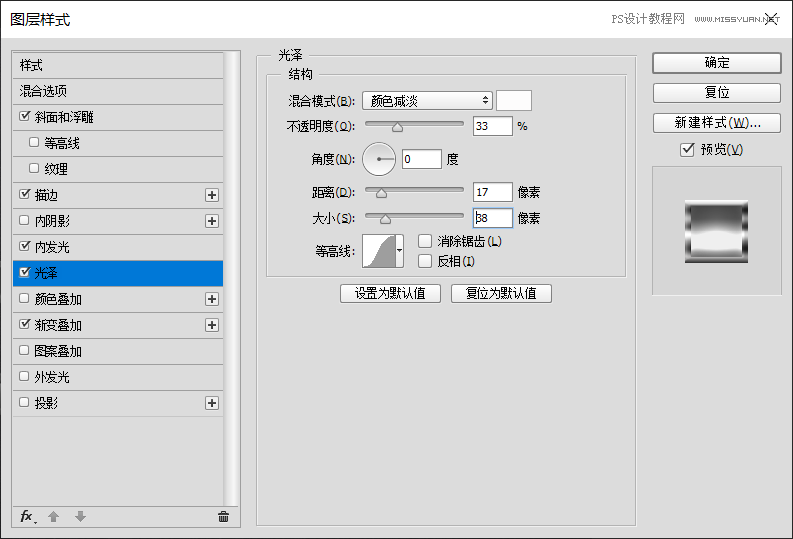Click the move effect down arrow

(x=80, y=516)
